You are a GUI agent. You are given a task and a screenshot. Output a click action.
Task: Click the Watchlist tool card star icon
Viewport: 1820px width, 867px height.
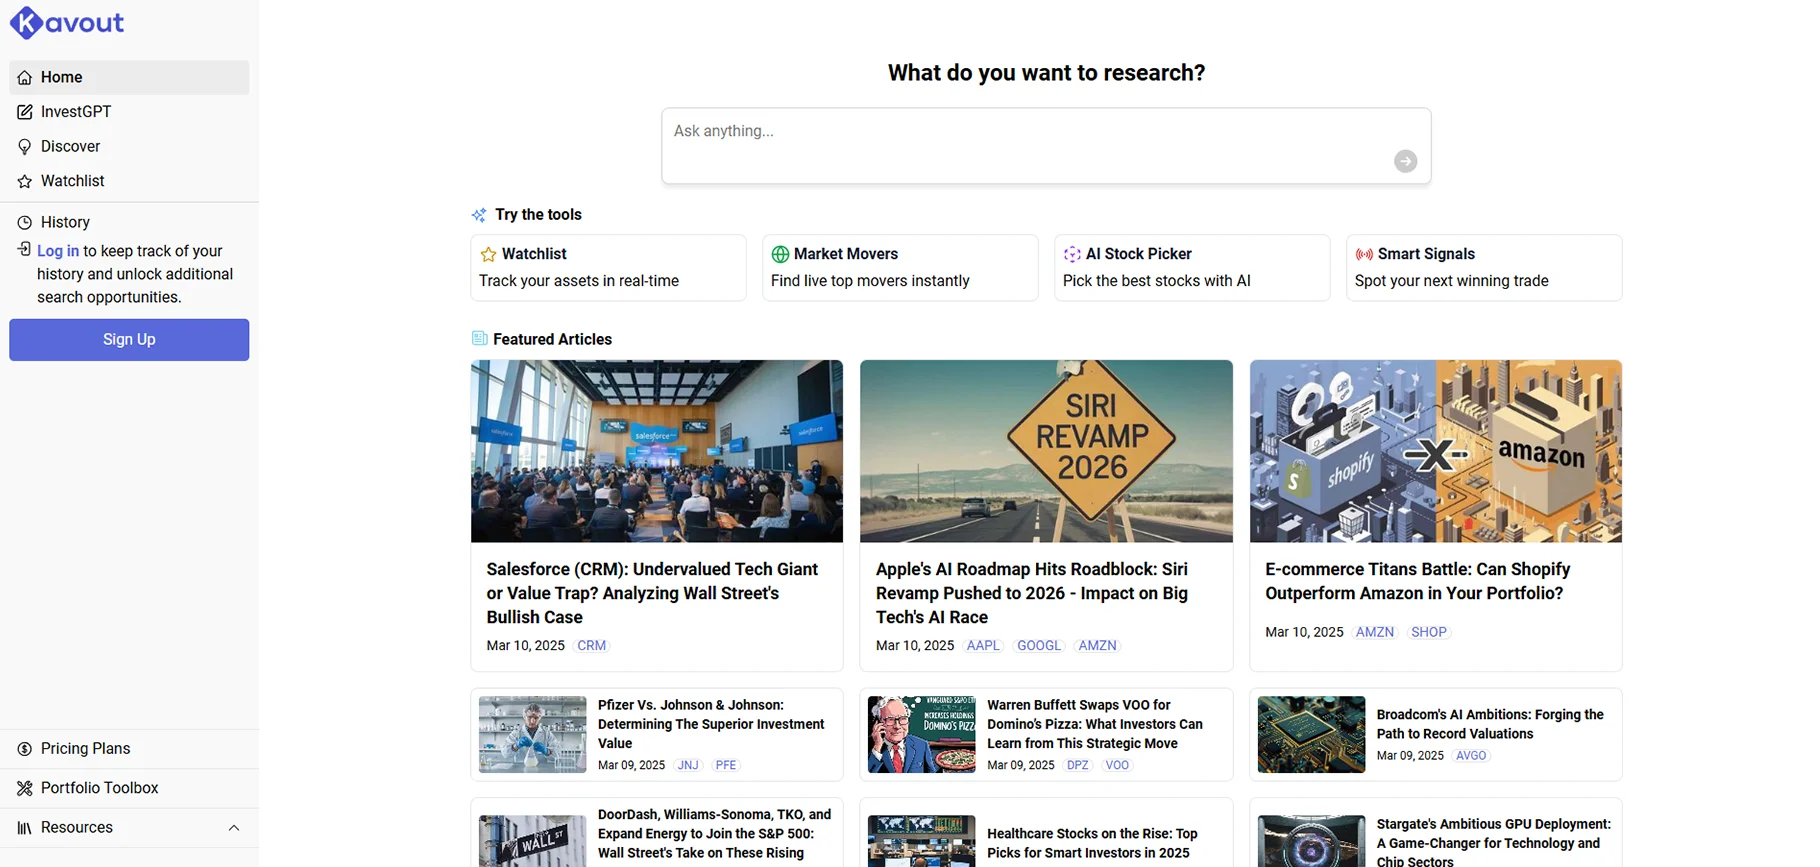(x=488, y=254)
